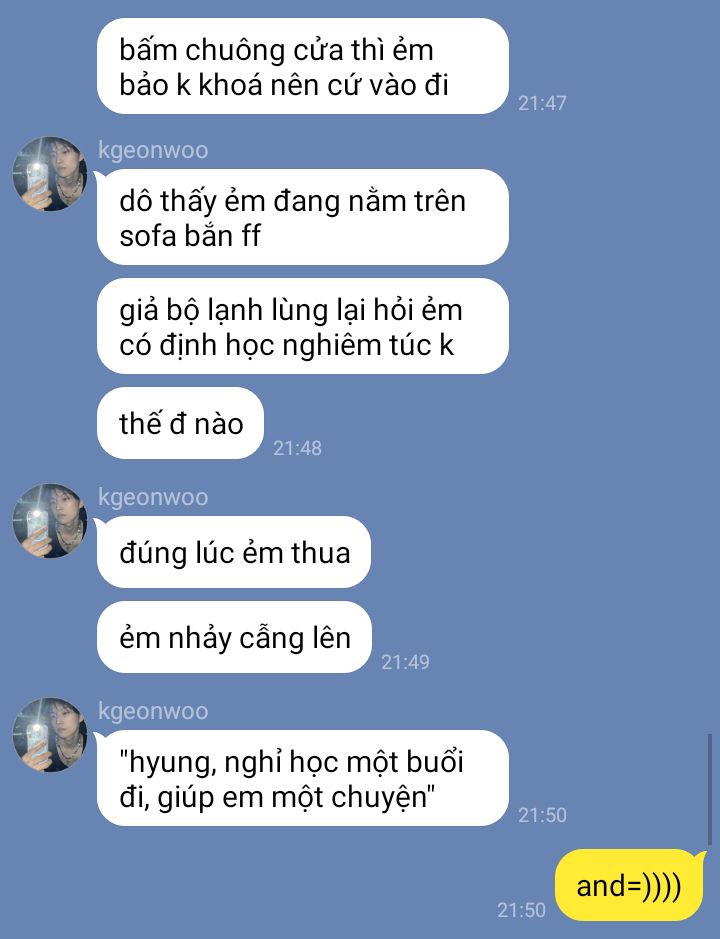The image size is (720, 939).
Task: Open kgeonwoo's avatar beside 'dô thấy ẻm' message
Action: click(x=50, y=174)
